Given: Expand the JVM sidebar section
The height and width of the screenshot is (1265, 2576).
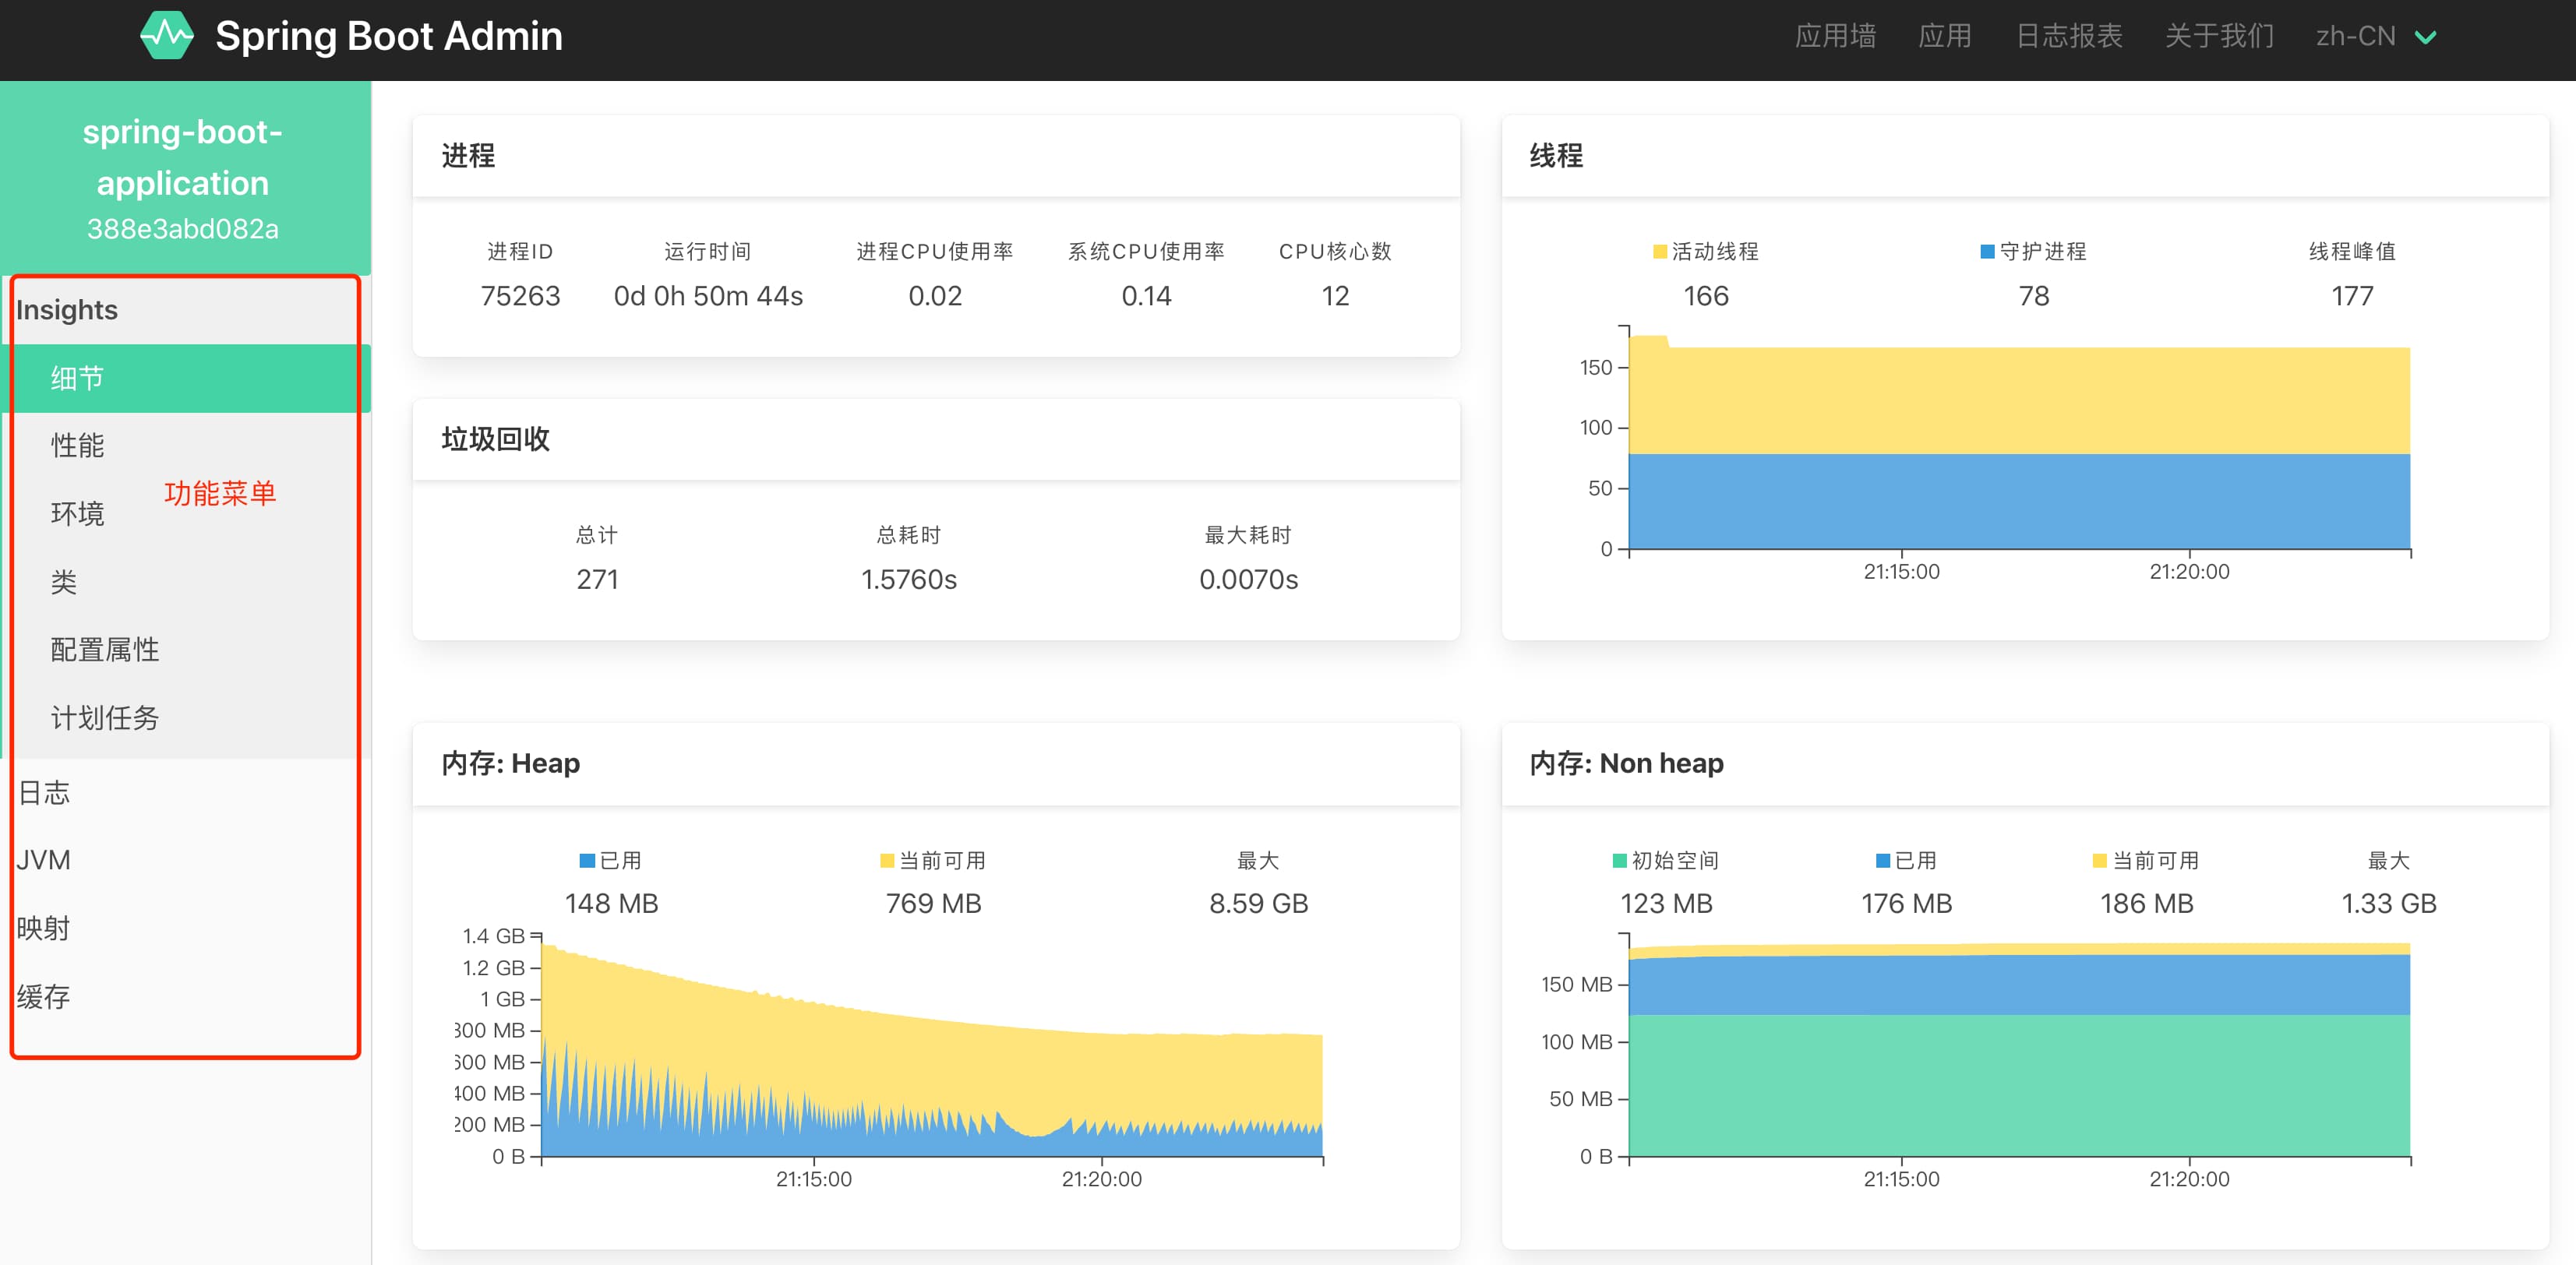Looking at the screenshot, I should (x=44, y=860).
